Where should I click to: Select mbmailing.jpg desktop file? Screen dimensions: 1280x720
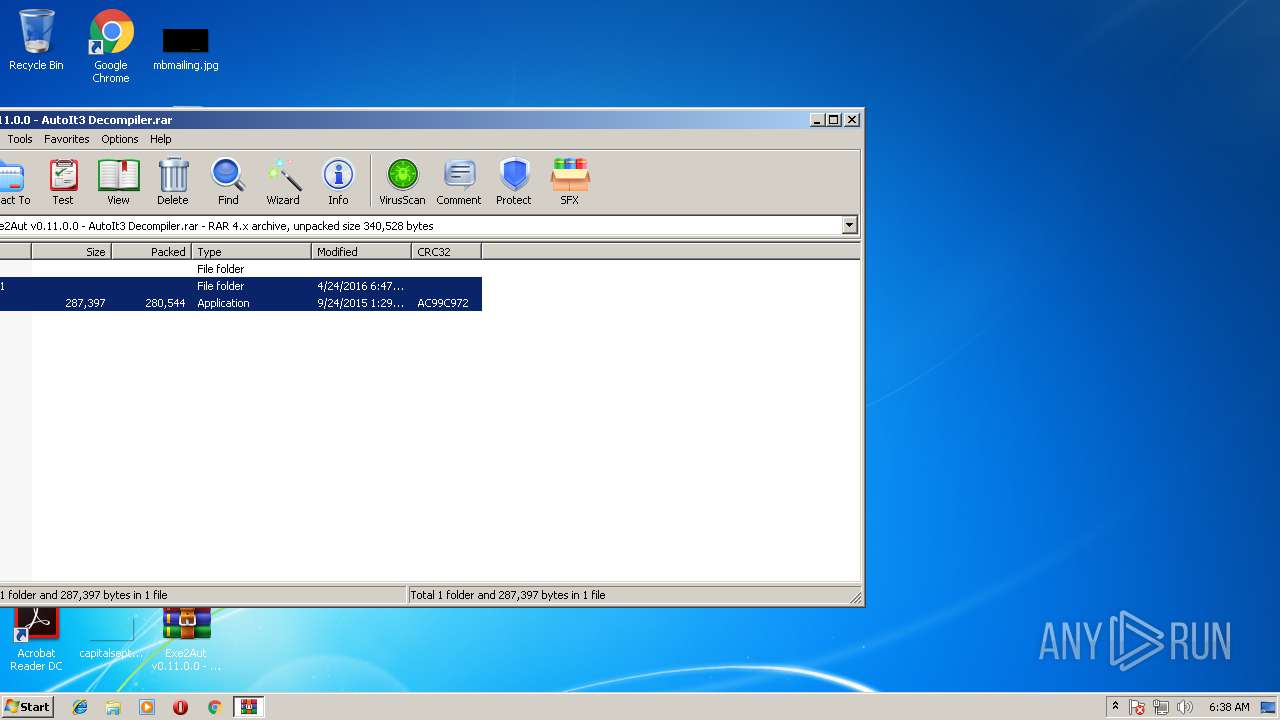pyautogui.click(x=186, y=48)
